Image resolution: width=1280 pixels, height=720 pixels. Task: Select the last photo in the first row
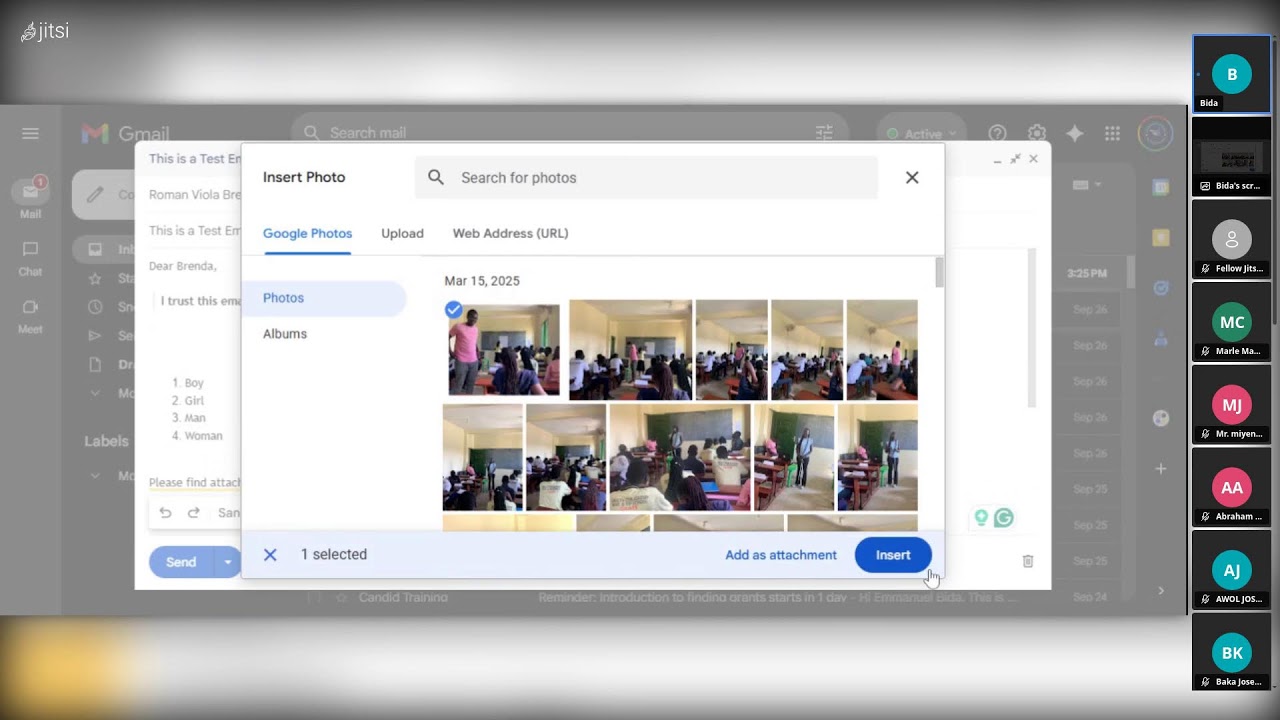tap(882, 350)
